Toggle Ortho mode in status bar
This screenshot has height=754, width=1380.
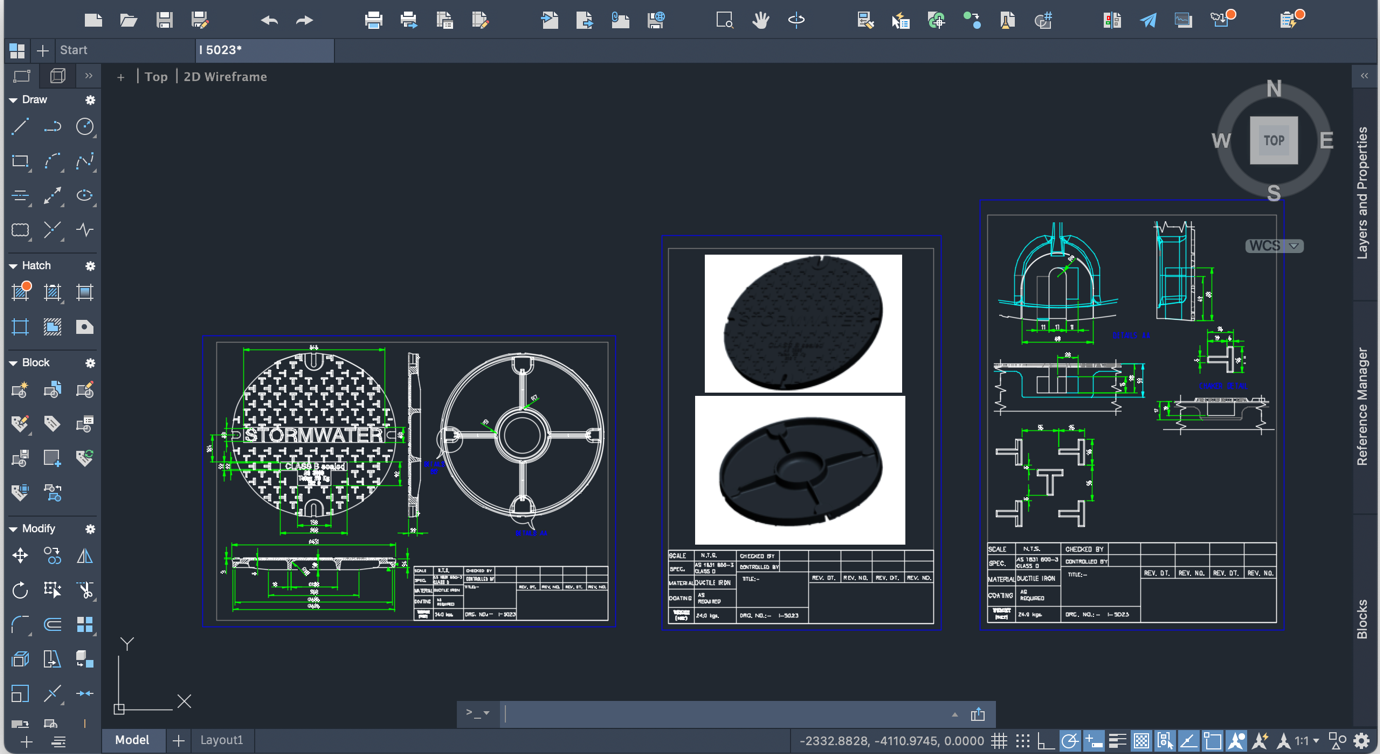[1045, 741]
